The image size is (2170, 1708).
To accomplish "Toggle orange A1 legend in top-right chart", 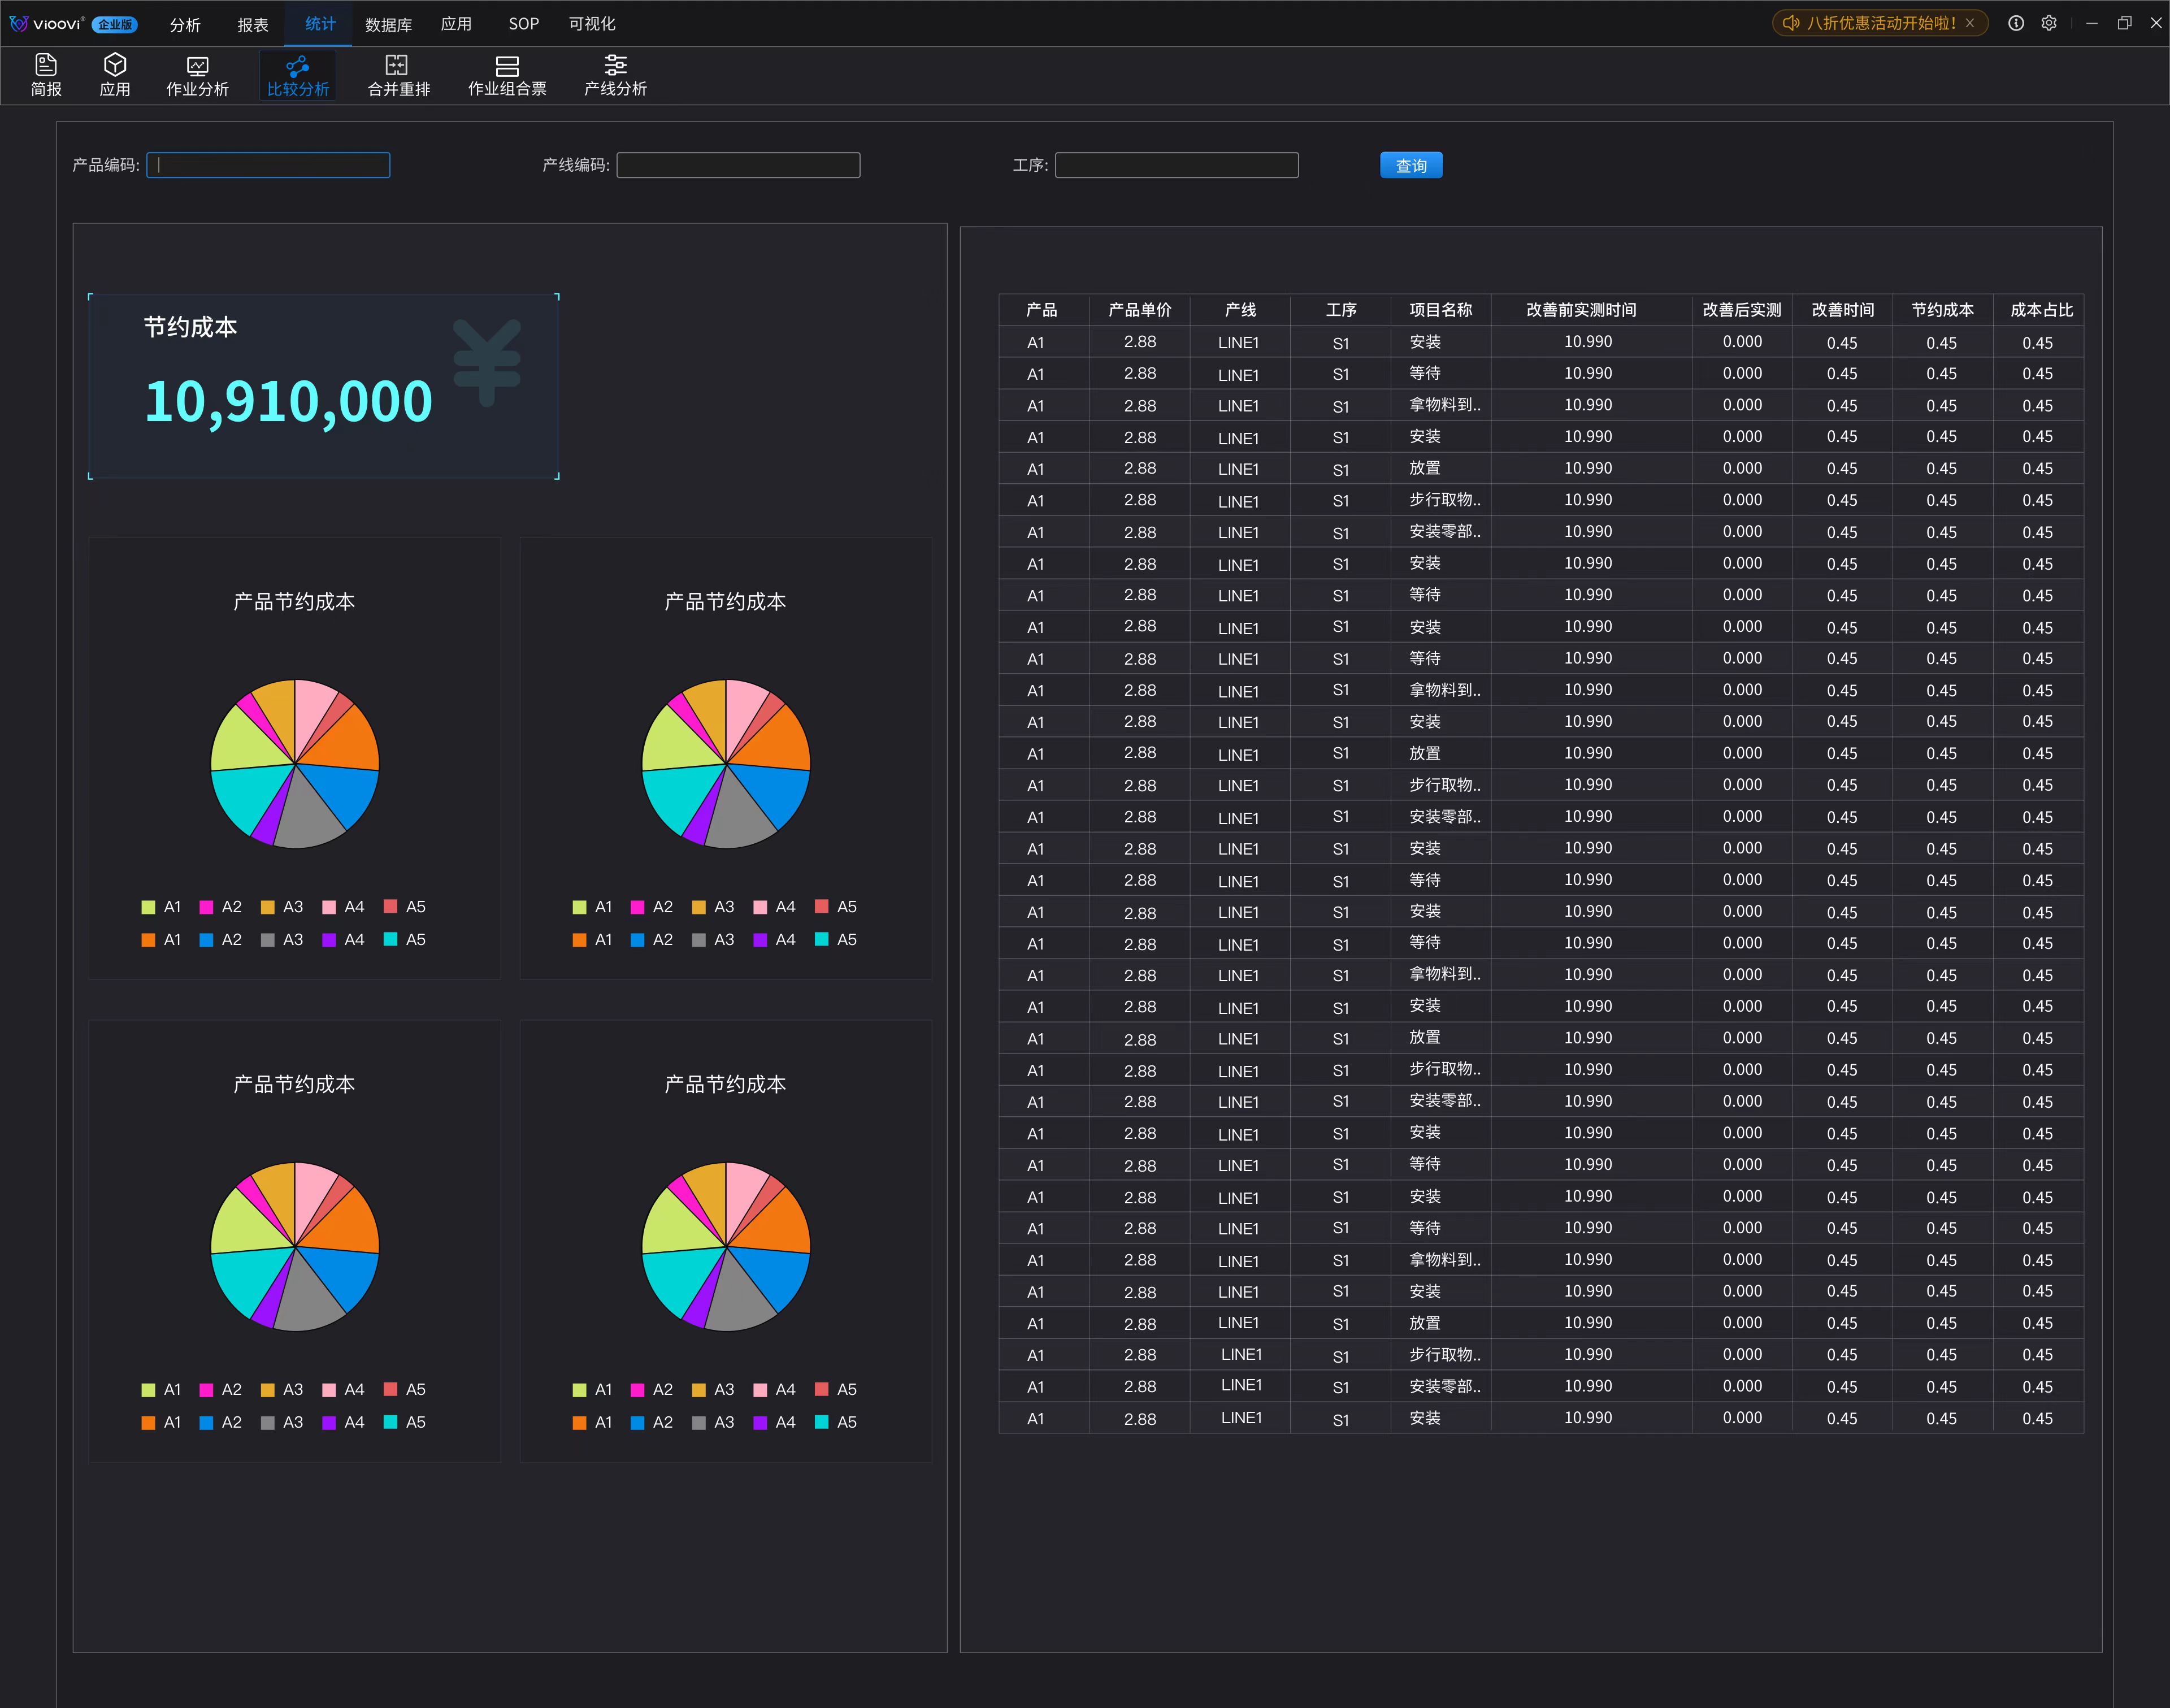I will click(592, 939).
